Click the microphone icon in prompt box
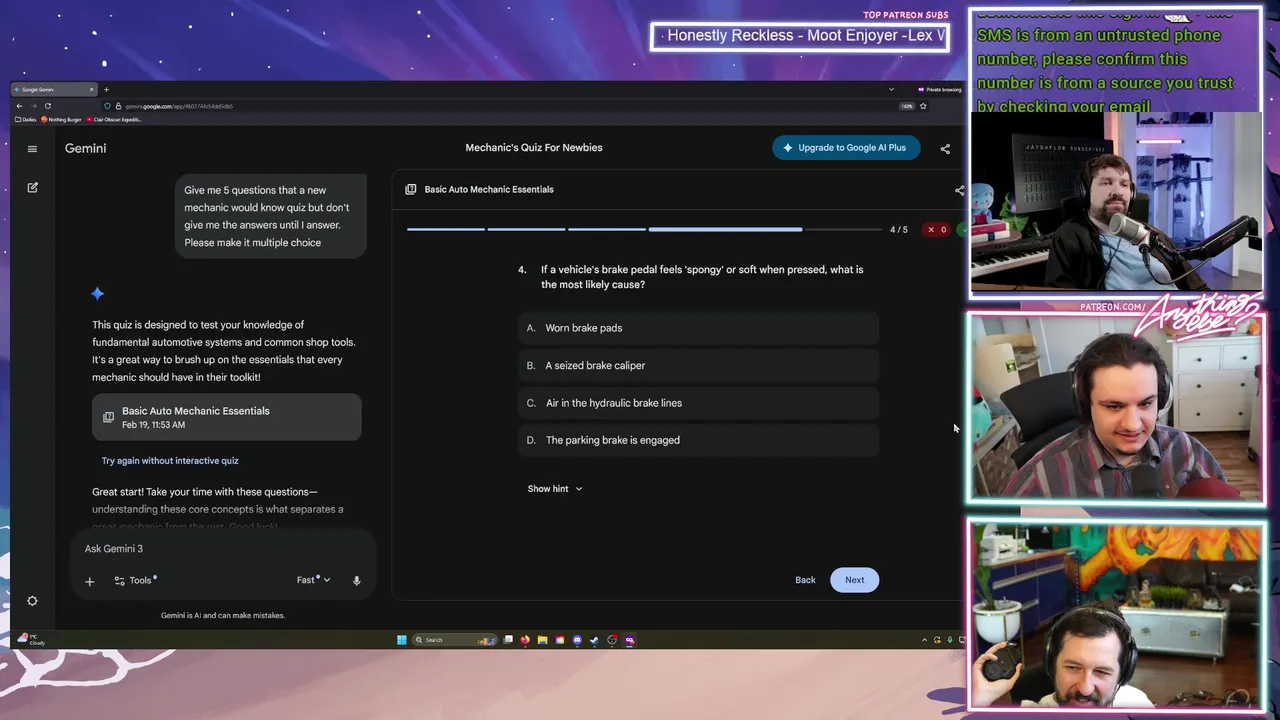The image size is (1280, 720). tap(356, 580)
